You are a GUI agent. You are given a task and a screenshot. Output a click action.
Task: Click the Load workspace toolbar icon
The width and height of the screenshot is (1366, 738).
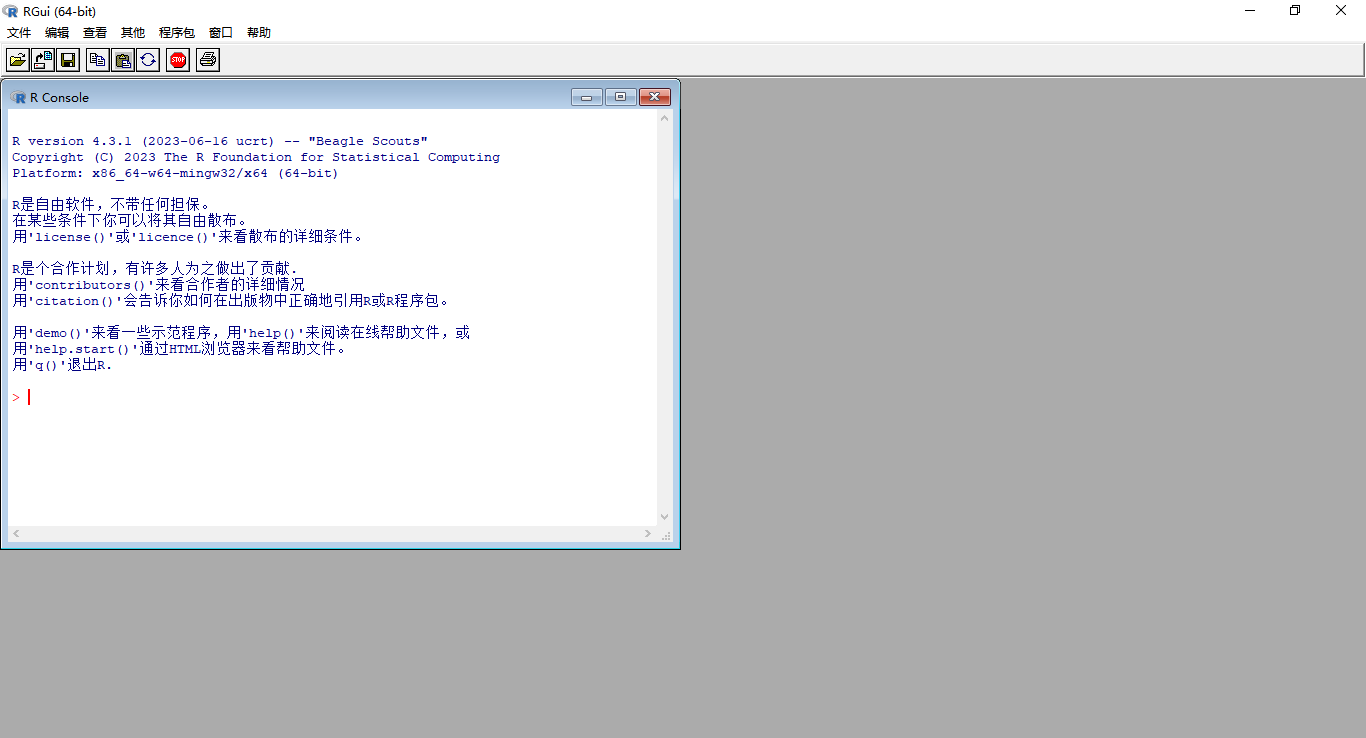pyautogui.click(x=43, y=60)
